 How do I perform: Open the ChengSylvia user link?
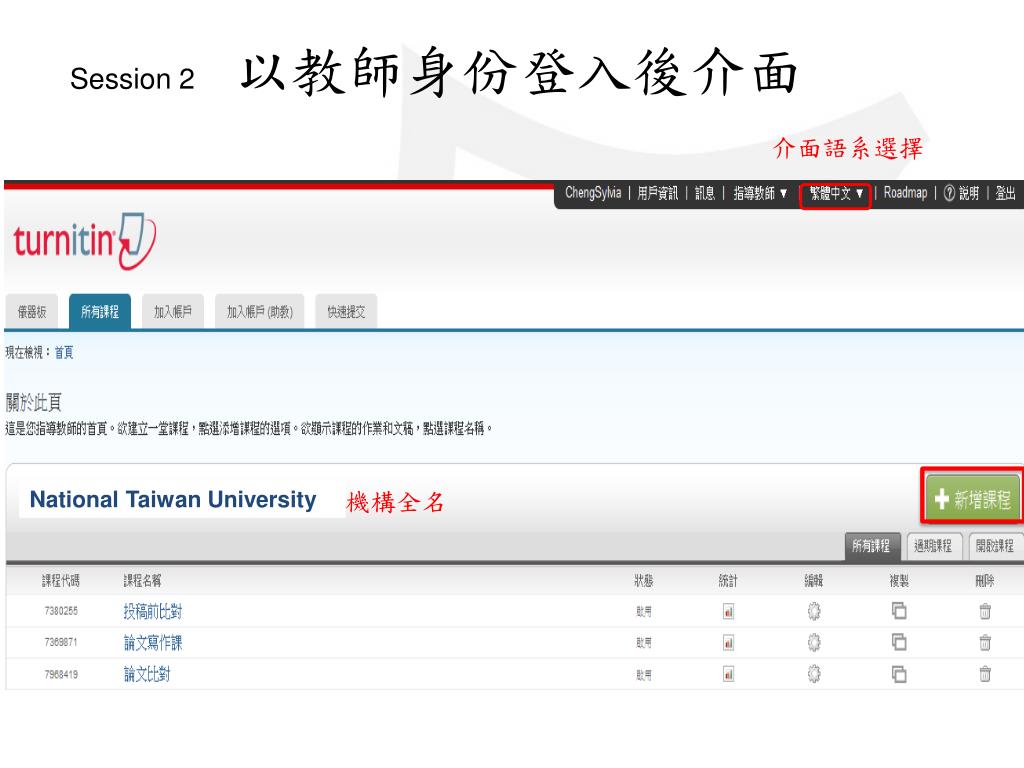click(x=593, y=193)
